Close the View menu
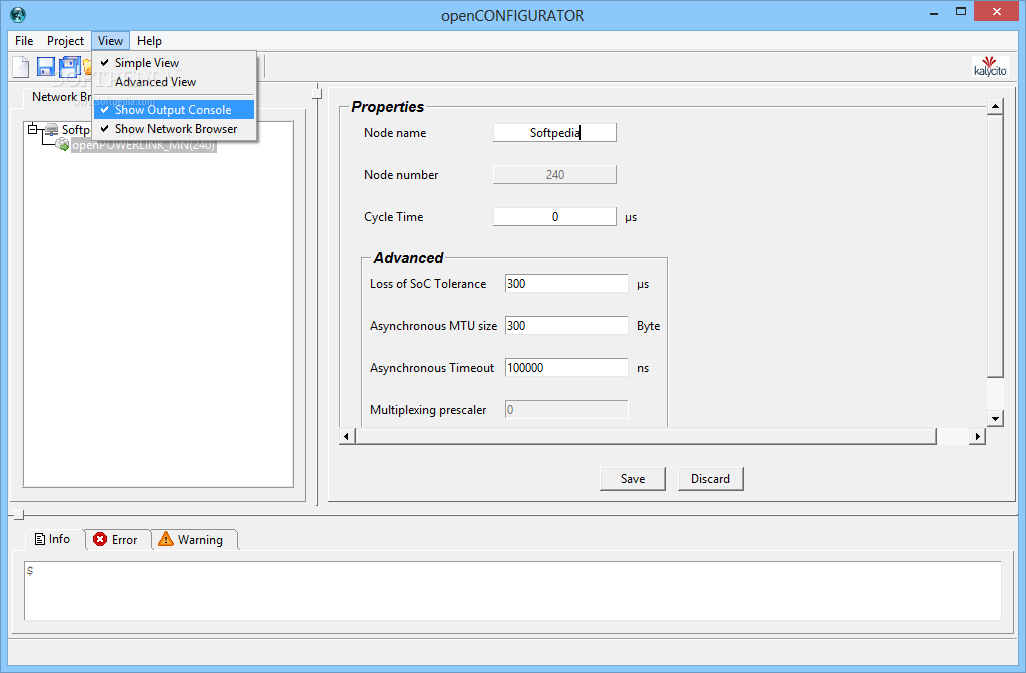Image resolution: width=1026 pixels, height=673 pixels. point(111,41)
